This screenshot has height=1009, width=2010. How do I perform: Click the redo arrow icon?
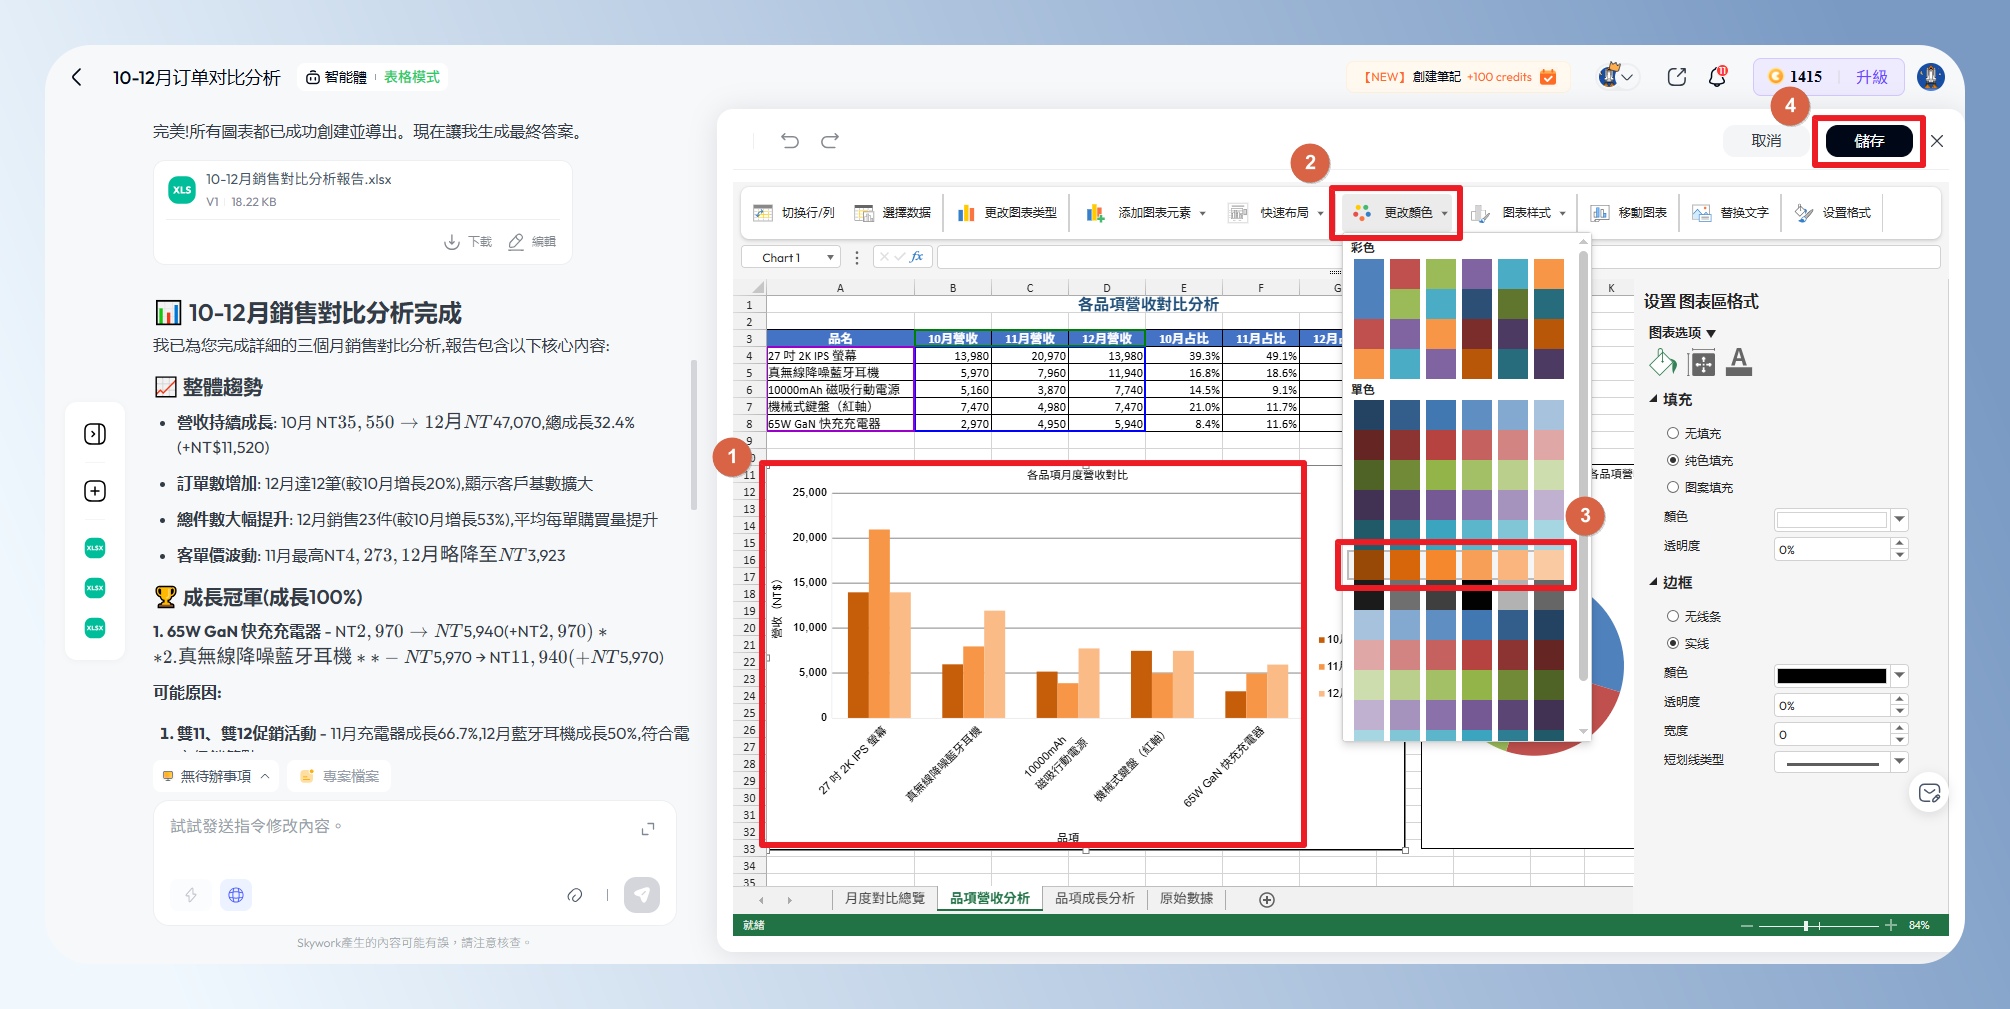830,141
